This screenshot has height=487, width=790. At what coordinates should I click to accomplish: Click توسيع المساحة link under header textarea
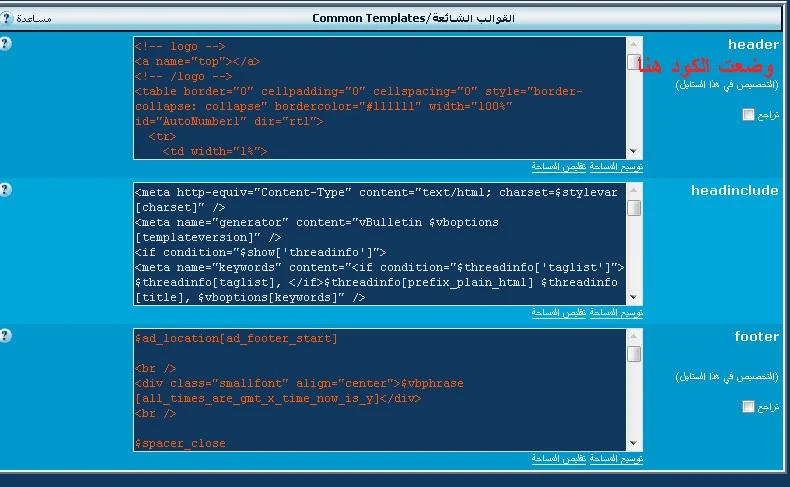[x=616, y=167]
